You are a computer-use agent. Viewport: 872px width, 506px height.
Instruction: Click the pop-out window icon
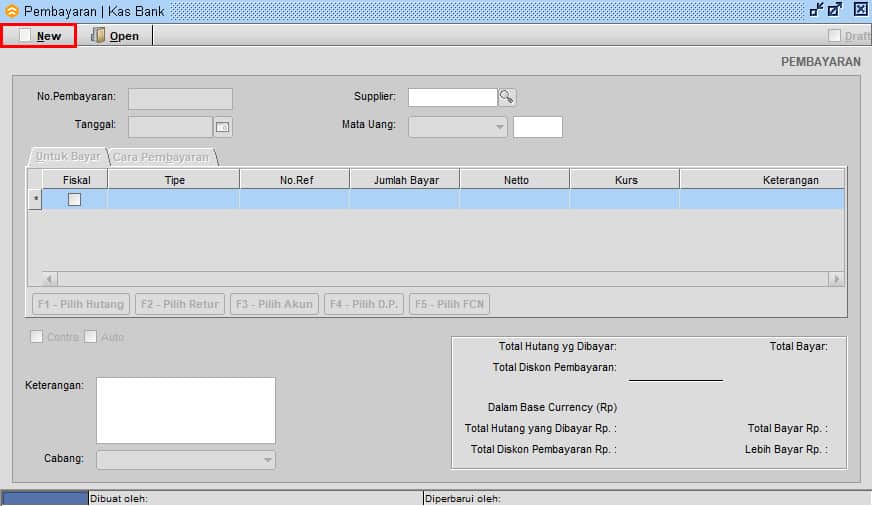pos(836,10)
